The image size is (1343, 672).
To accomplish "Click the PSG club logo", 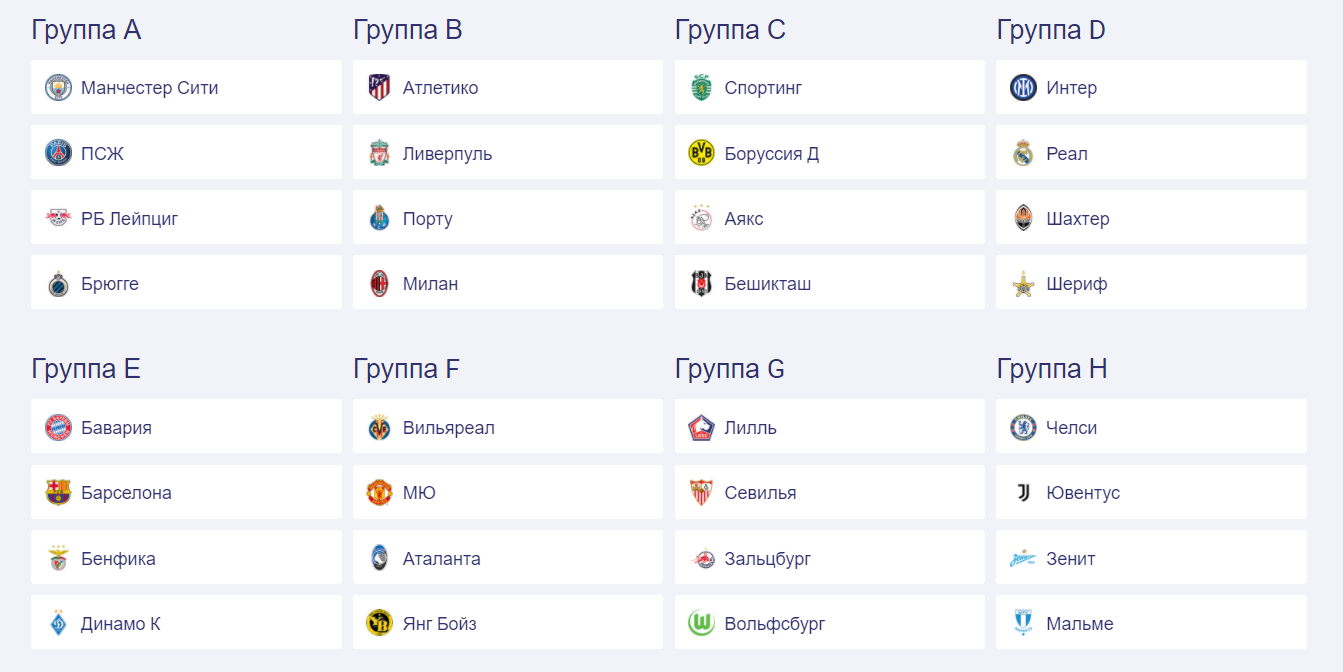I will tap(58, 153).
